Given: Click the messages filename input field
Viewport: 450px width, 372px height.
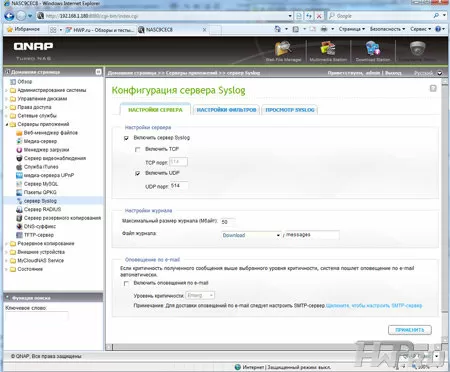Looking at the screenshot, I should pos(312,235).
